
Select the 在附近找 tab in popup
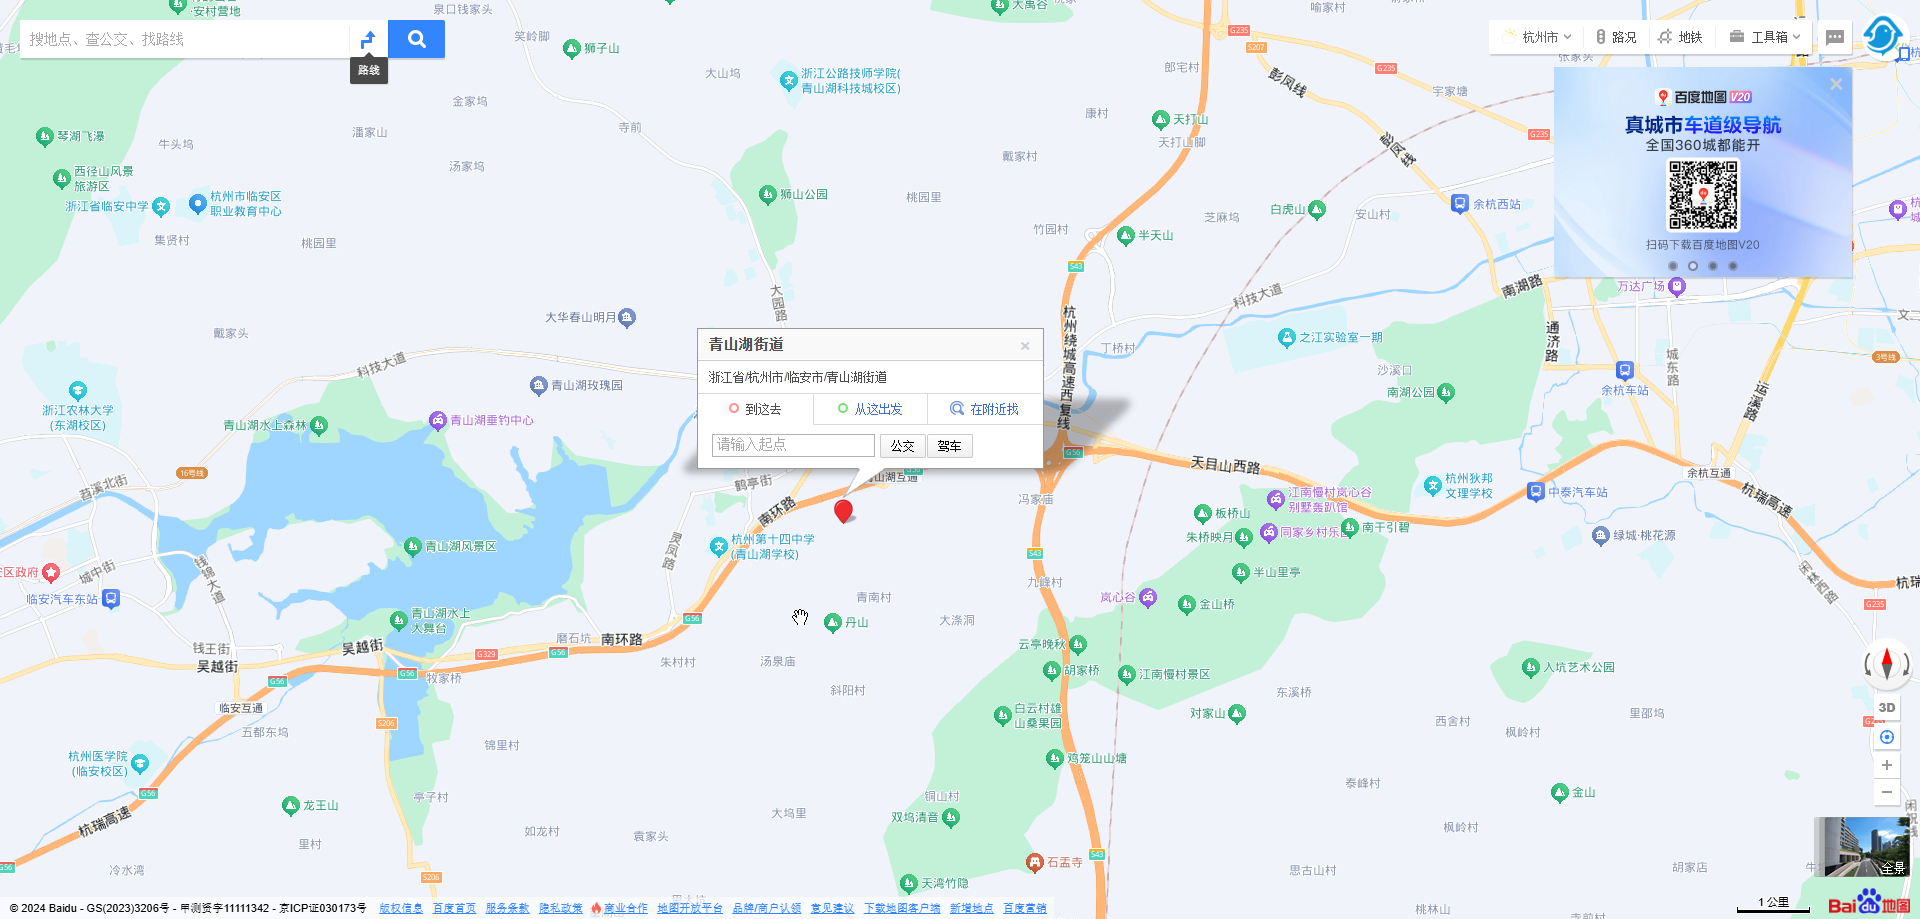(984, 409)
